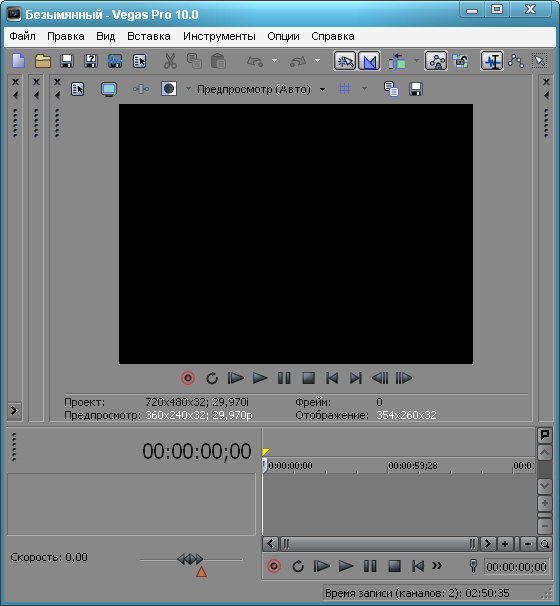Open video preview on external monitor
This screenshot has height=606, width=560.
click(x=109, y=89)
